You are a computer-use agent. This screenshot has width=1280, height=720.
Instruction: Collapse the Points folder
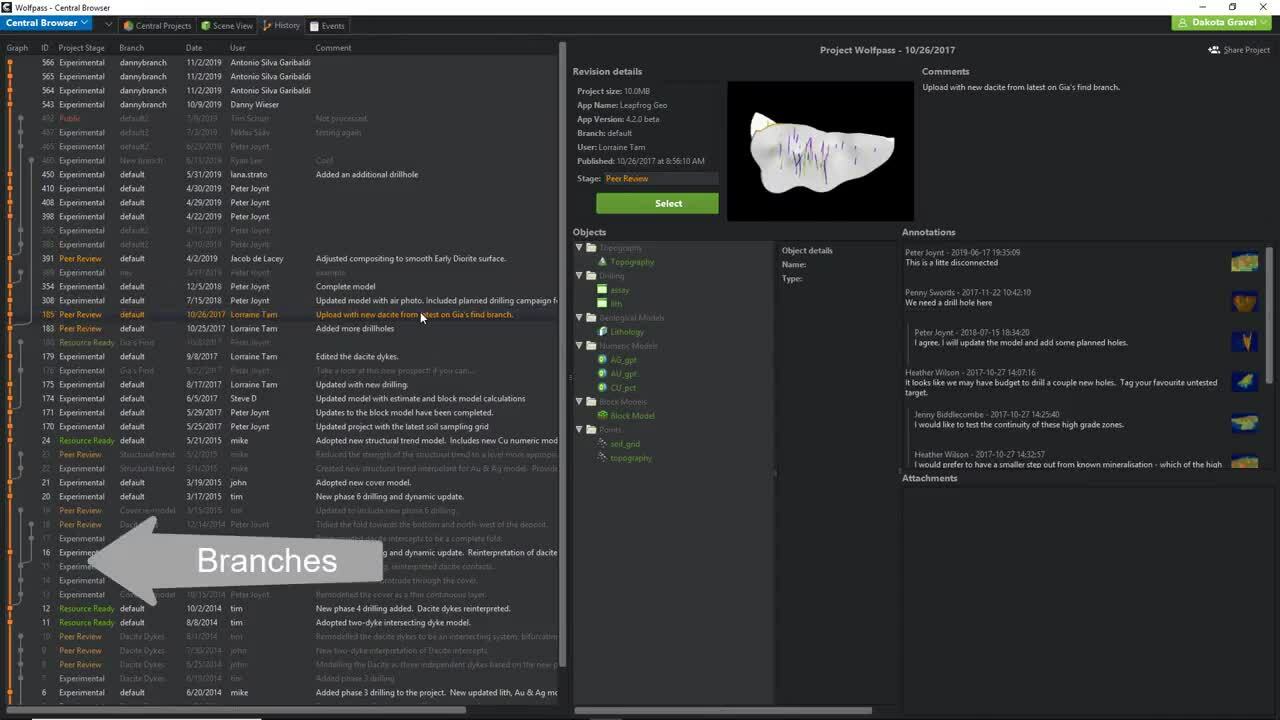[579, 430]
